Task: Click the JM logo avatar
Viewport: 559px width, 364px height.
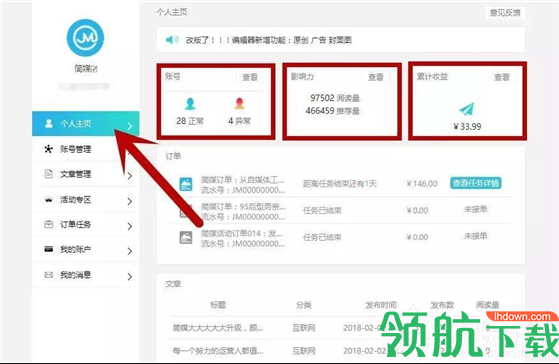Action: [x=85, y=37]
